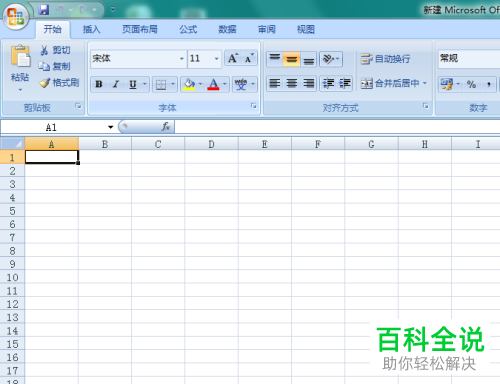
Task: Click the 复制 (Copy) label
Action: (x=61, y=66)
